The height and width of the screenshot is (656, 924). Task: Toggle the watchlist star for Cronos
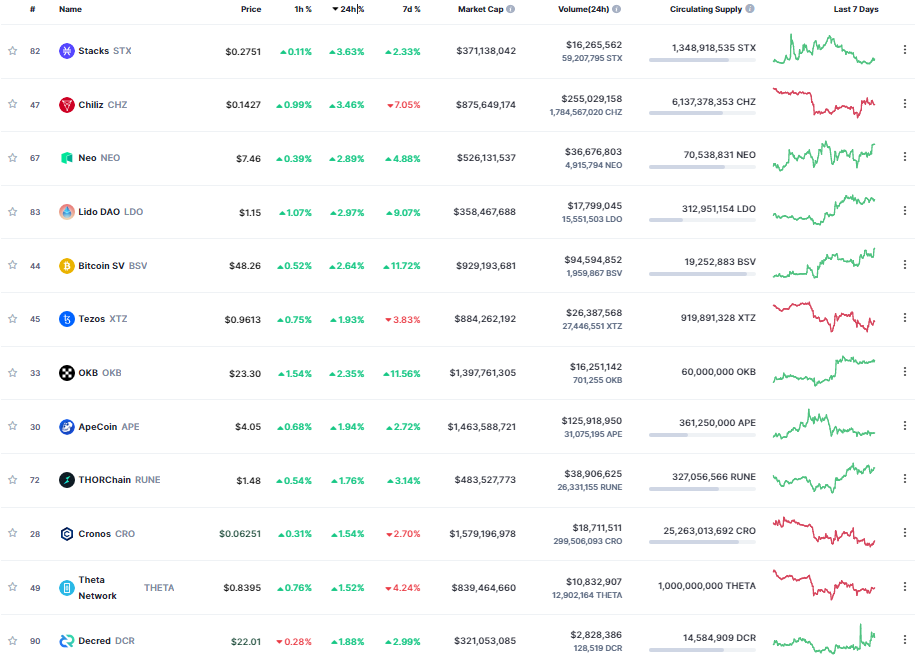pyautogui.click(x=12, y=533)
